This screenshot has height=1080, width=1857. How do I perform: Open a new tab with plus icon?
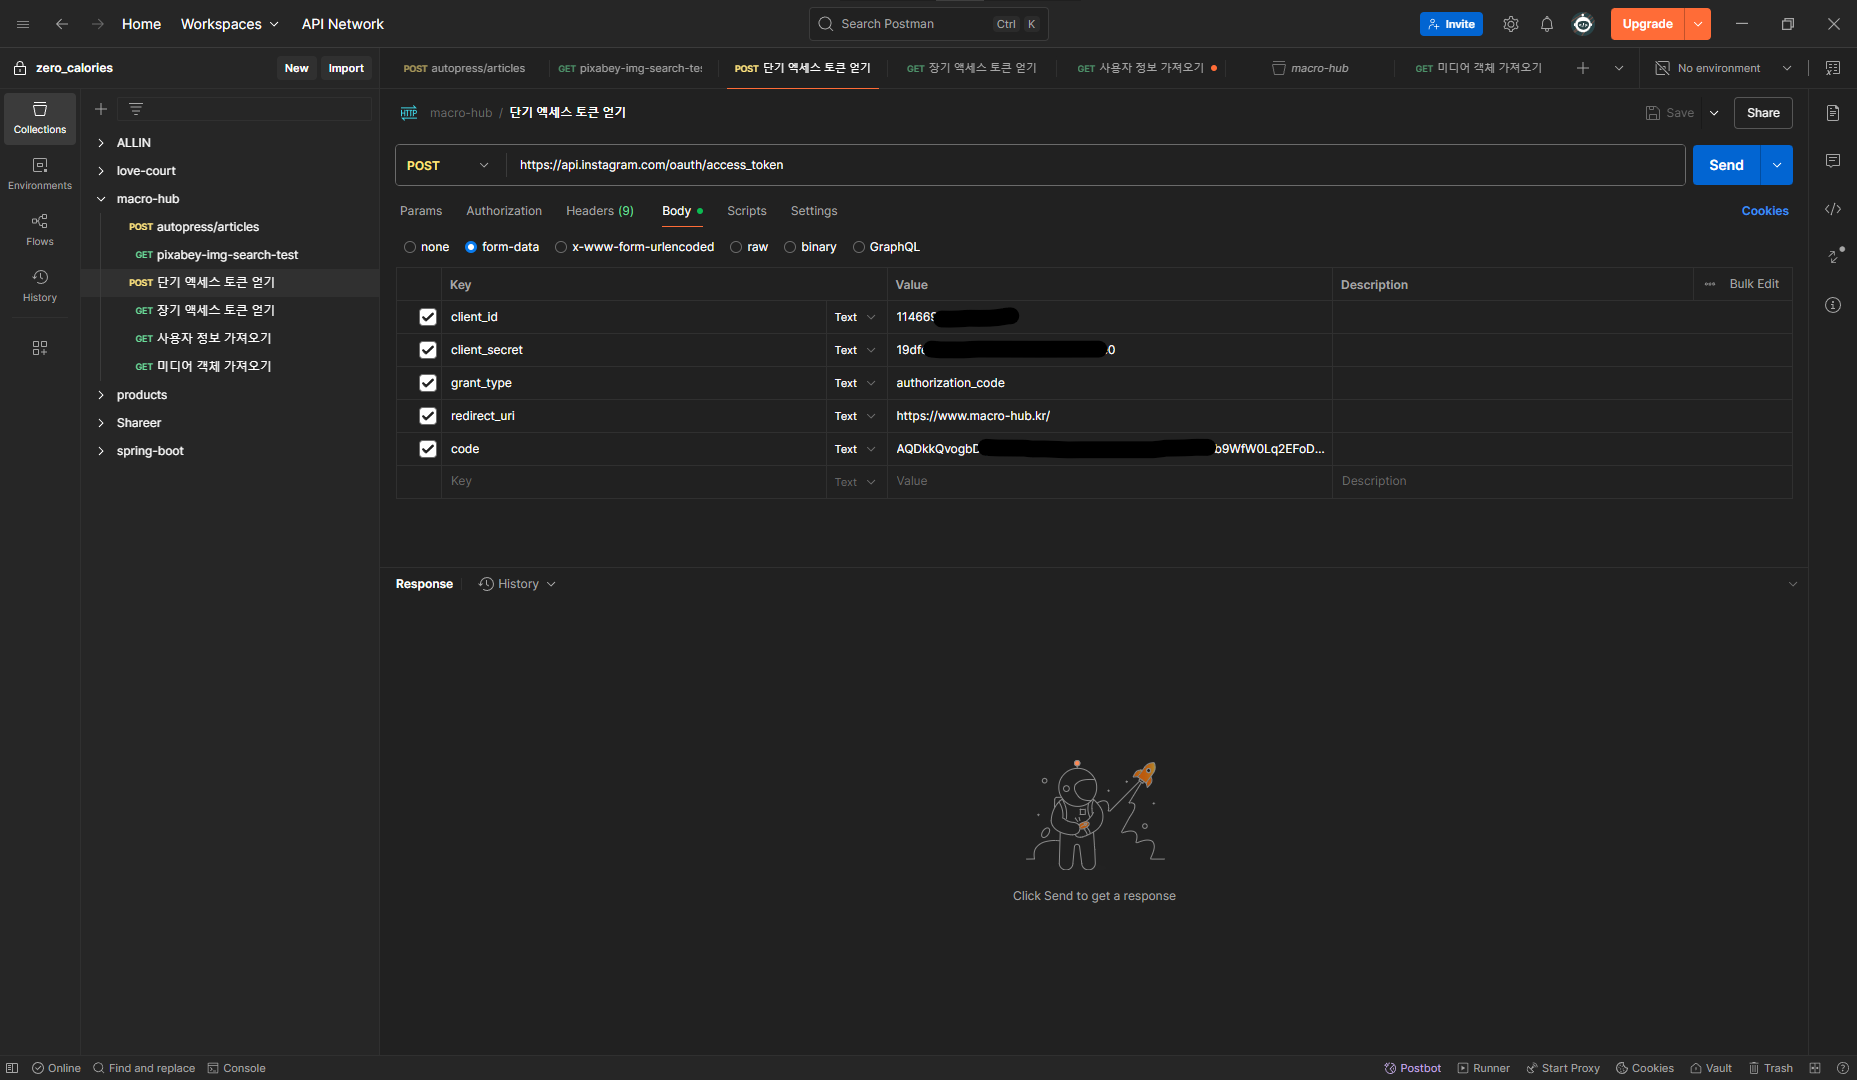[x=1583, y=68]
